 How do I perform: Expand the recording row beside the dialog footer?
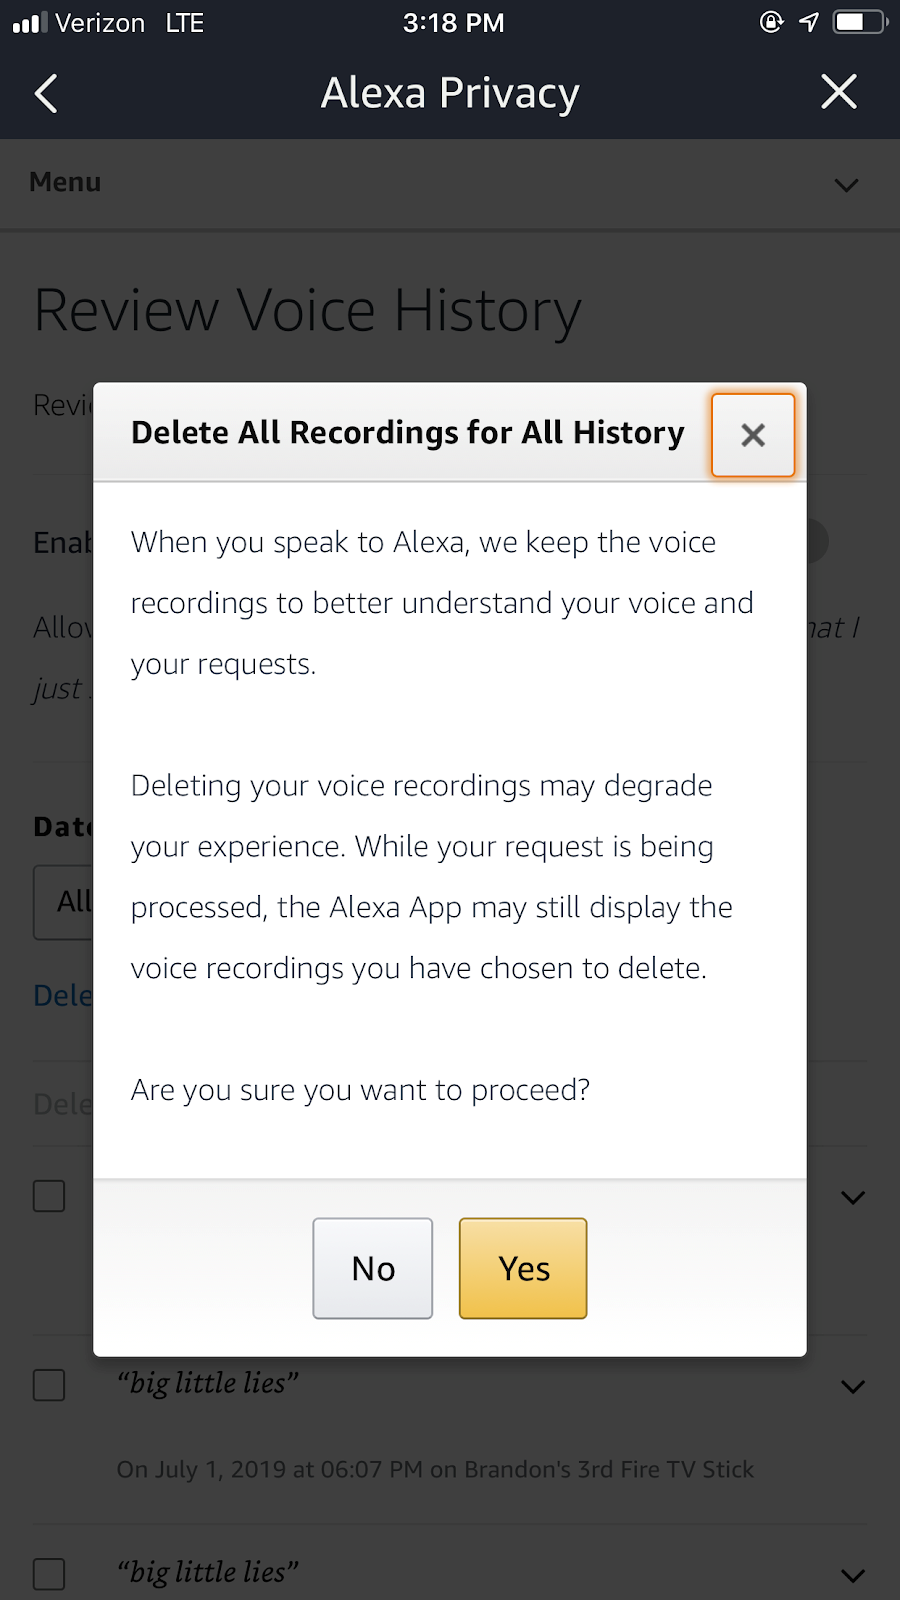(x=852, y=1197)
